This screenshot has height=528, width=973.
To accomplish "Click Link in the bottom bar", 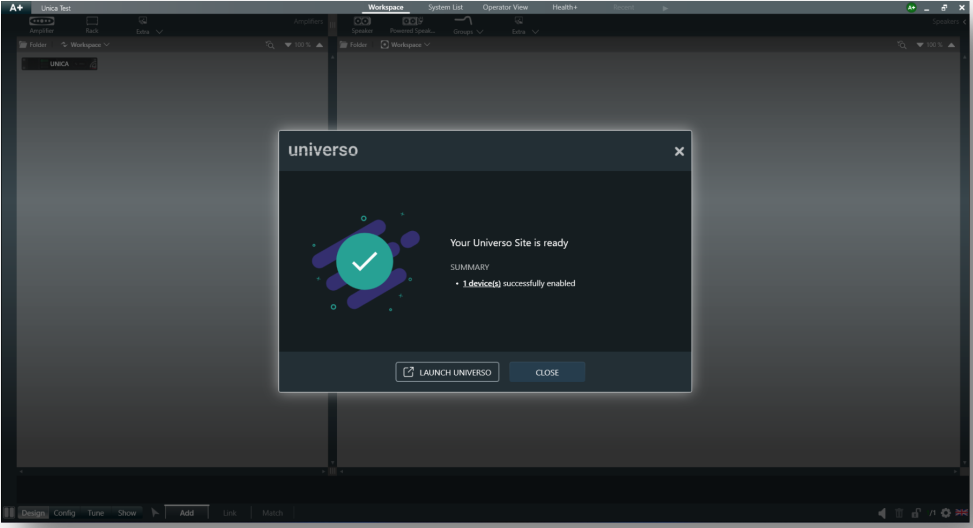I will 230,513.
